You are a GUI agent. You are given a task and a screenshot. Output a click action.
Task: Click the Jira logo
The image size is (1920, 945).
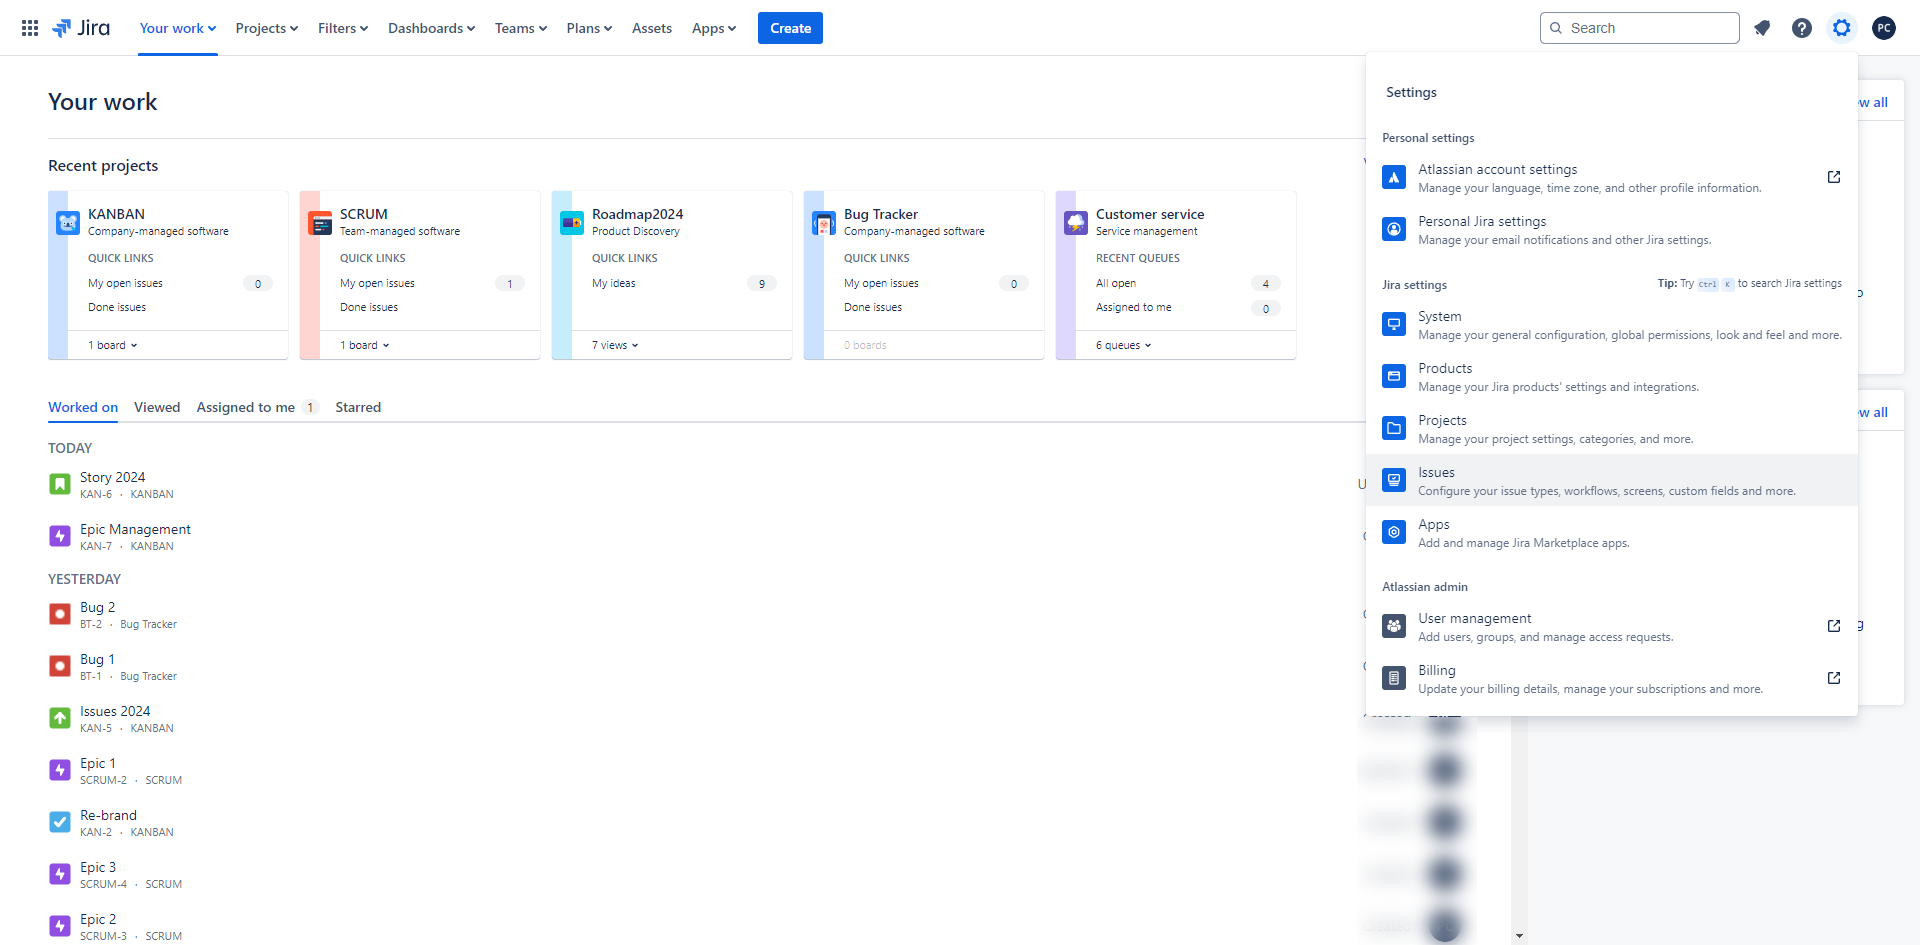click(81, 28)
